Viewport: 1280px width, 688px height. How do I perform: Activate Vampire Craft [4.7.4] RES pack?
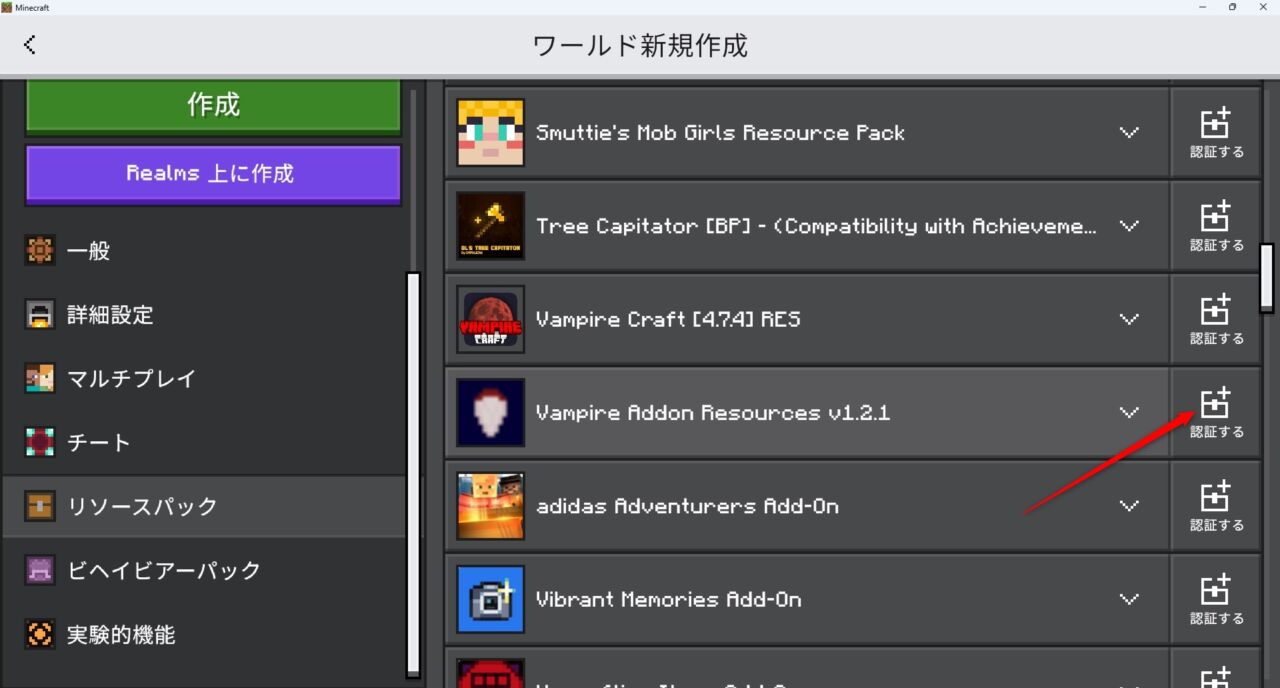1216,319
